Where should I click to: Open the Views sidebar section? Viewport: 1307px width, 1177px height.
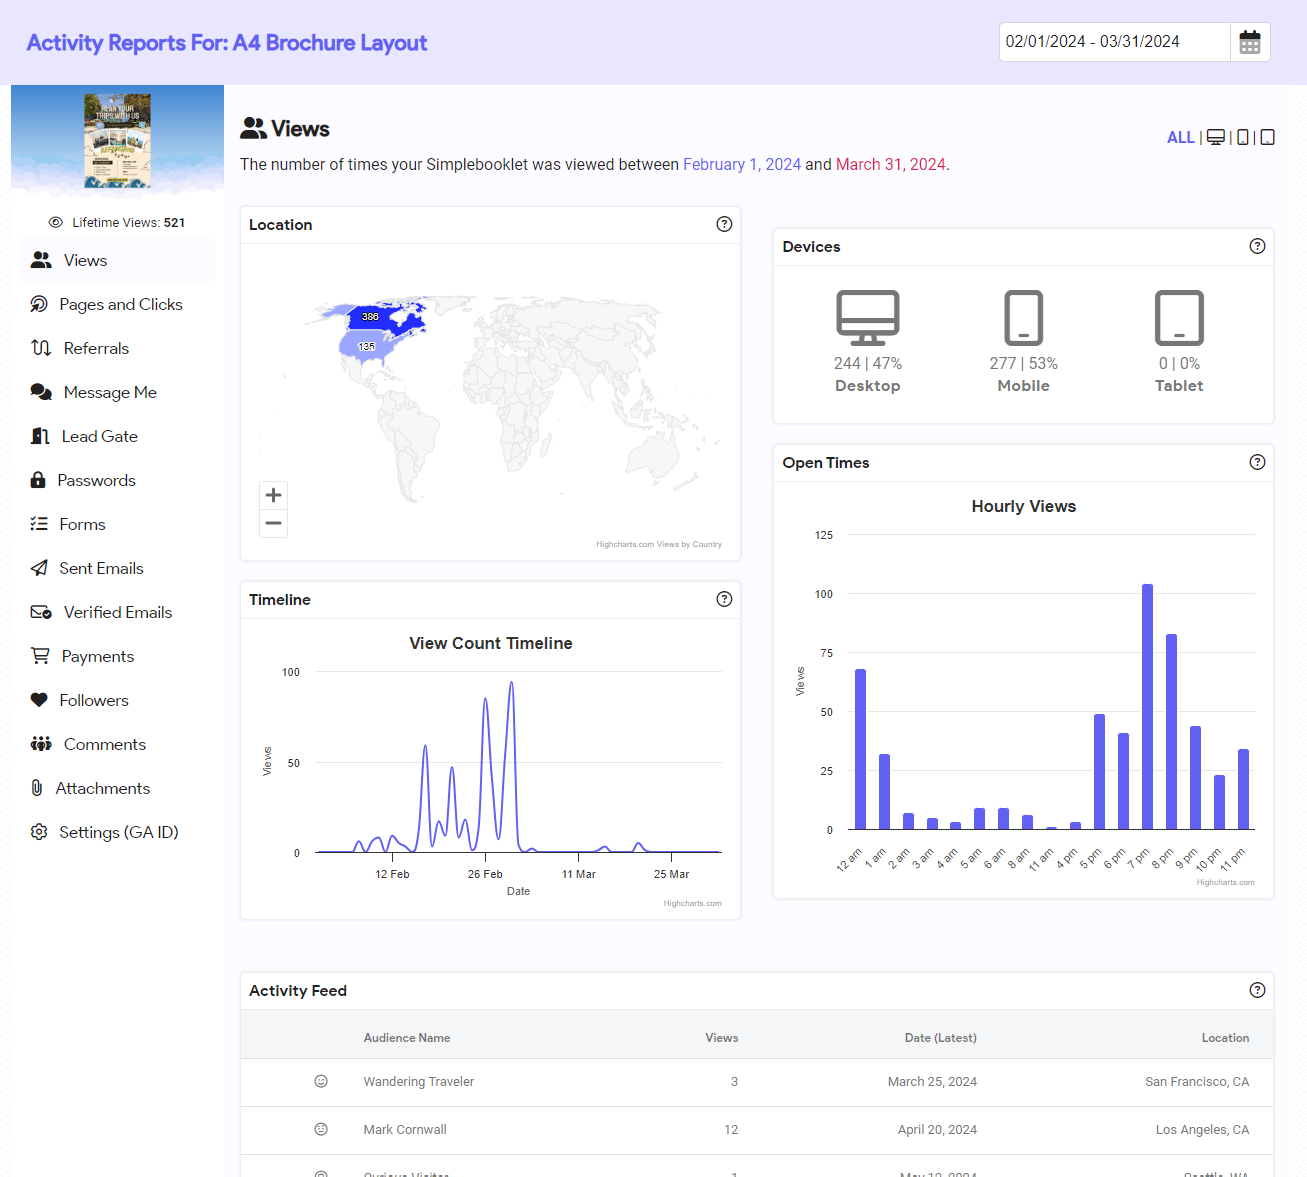click(x=117, y=260)
